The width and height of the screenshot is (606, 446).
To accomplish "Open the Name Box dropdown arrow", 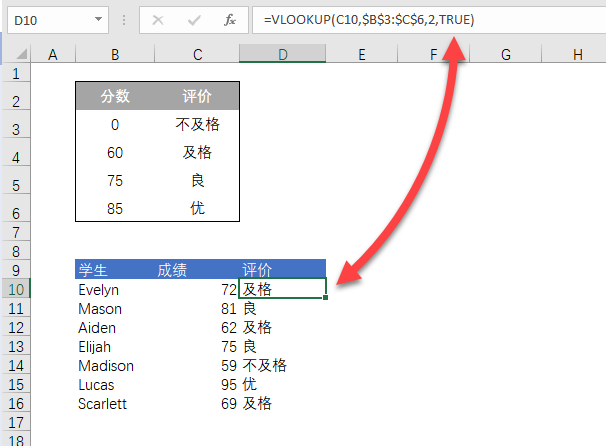I will (97, 19).
